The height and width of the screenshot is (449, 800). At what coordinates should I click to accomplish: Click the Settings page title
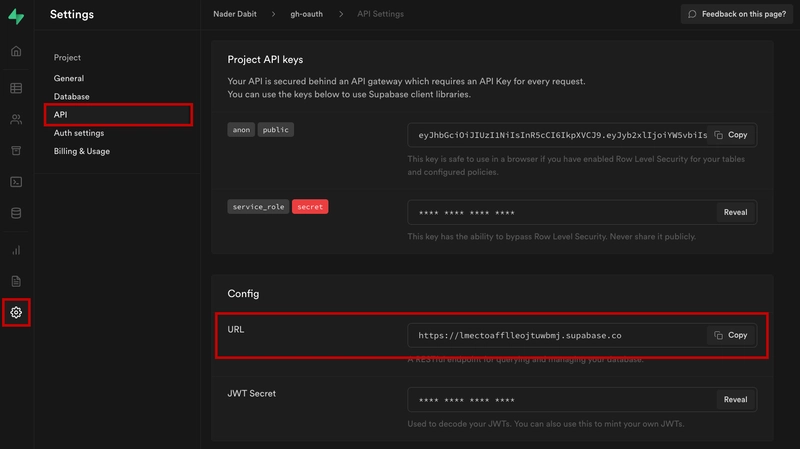pyautogui.click(x=72, y=14)
